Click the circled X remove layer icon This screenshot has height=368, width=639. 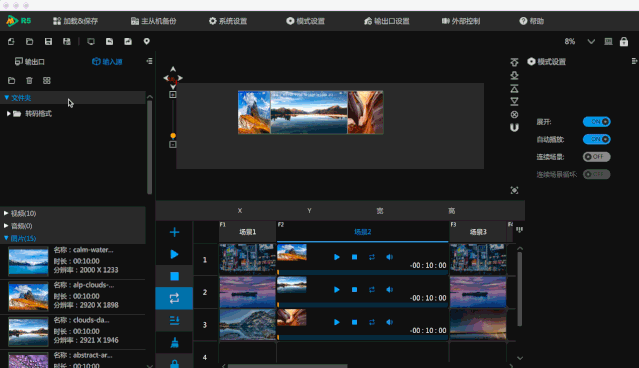coord(514,115)
